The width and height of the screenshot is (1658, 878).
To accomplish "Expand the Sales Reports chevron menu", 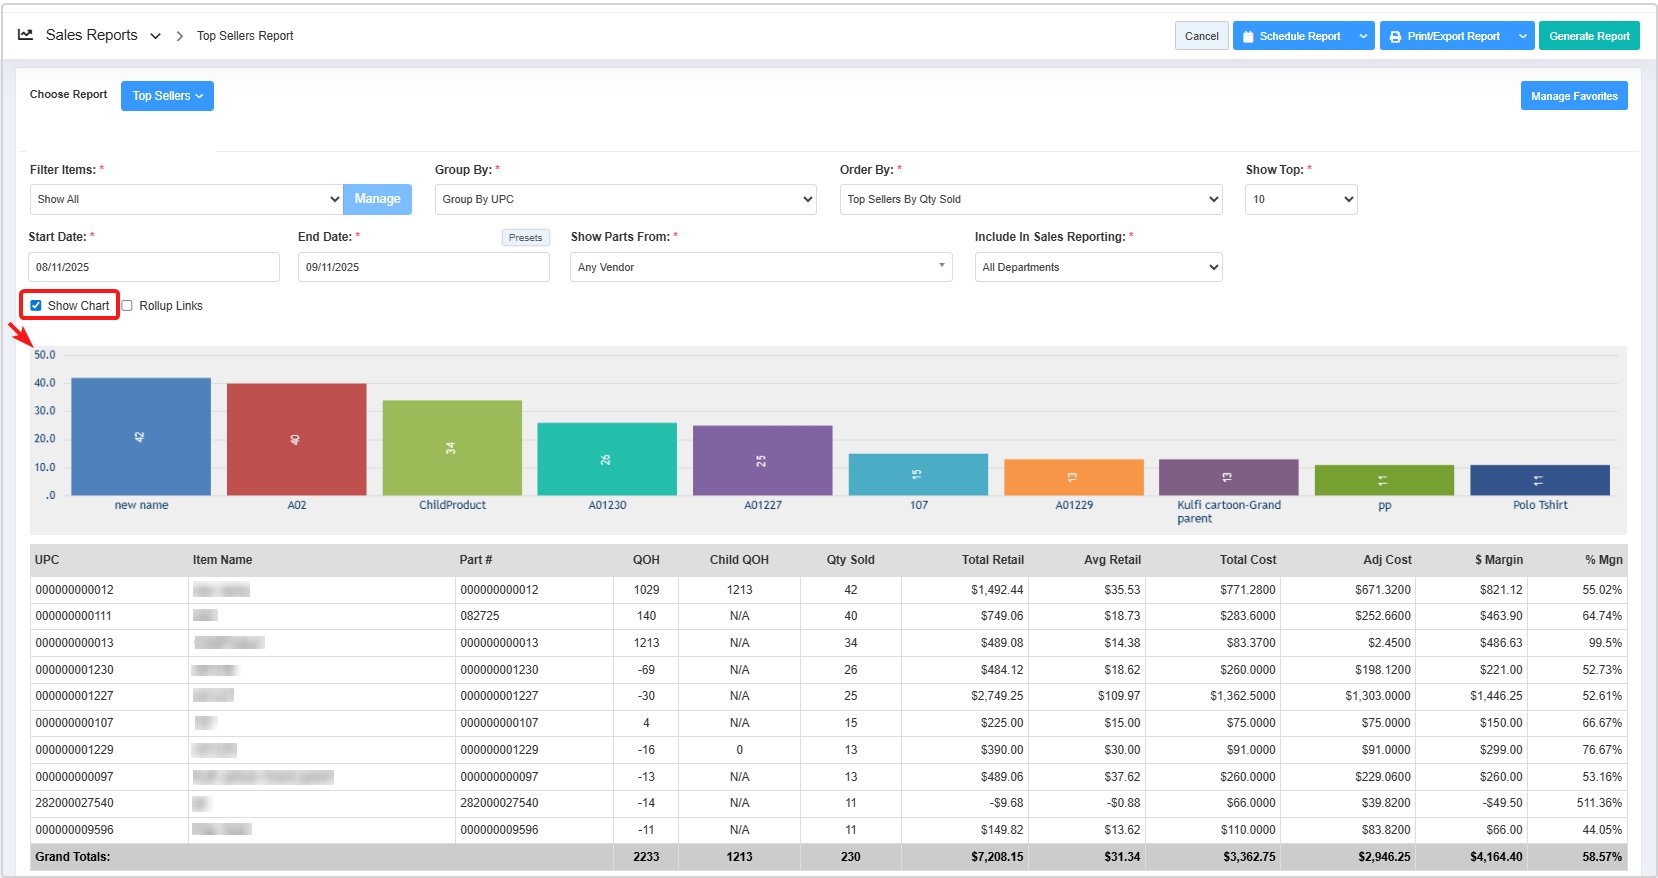I will 155,36.
